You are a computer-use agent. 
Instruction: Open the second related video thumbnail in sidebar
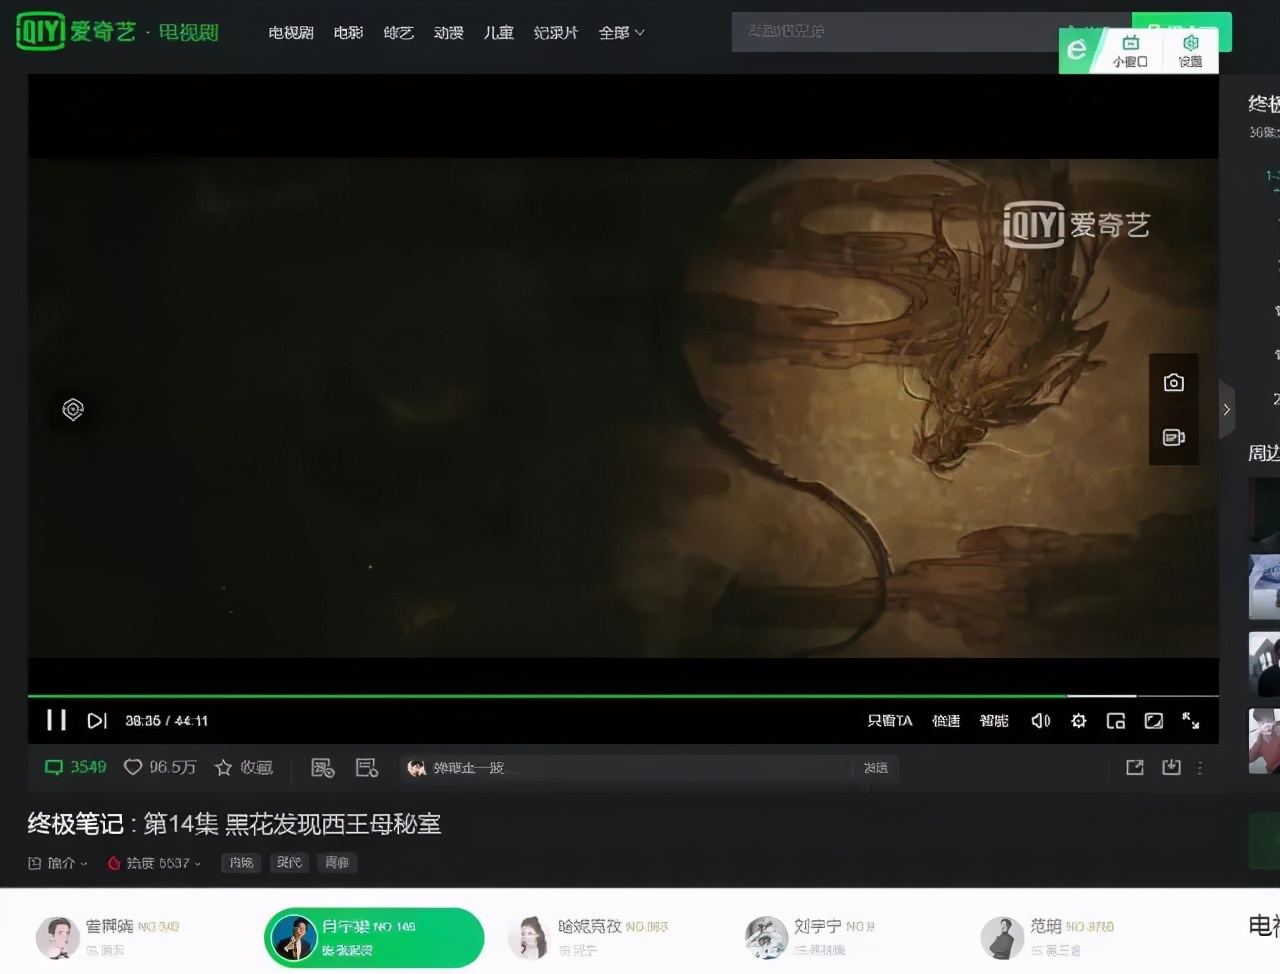(1264, 587)
